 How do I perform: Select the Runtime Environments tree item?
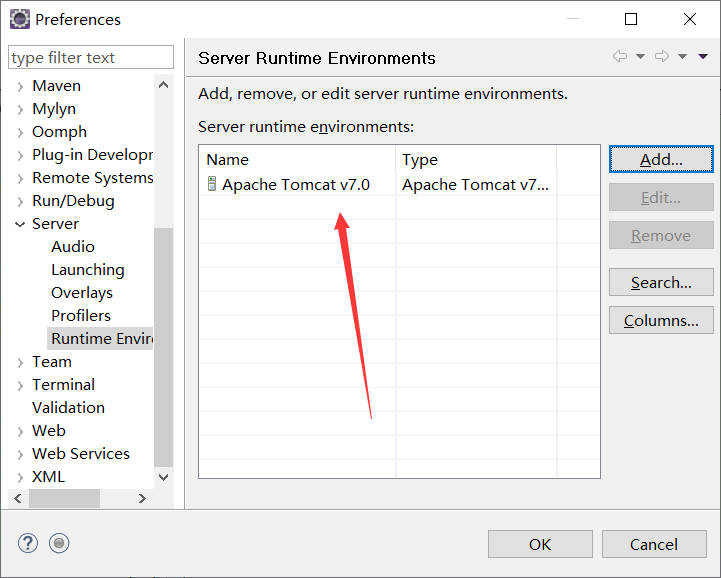[101, 338]
